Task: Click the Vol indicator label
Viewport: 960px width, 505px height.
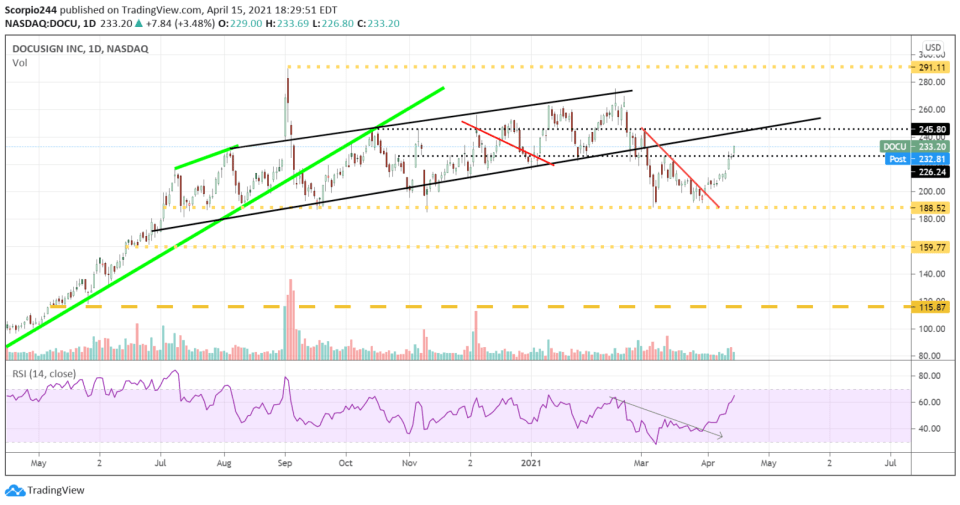Action: (x=20, y=63)
